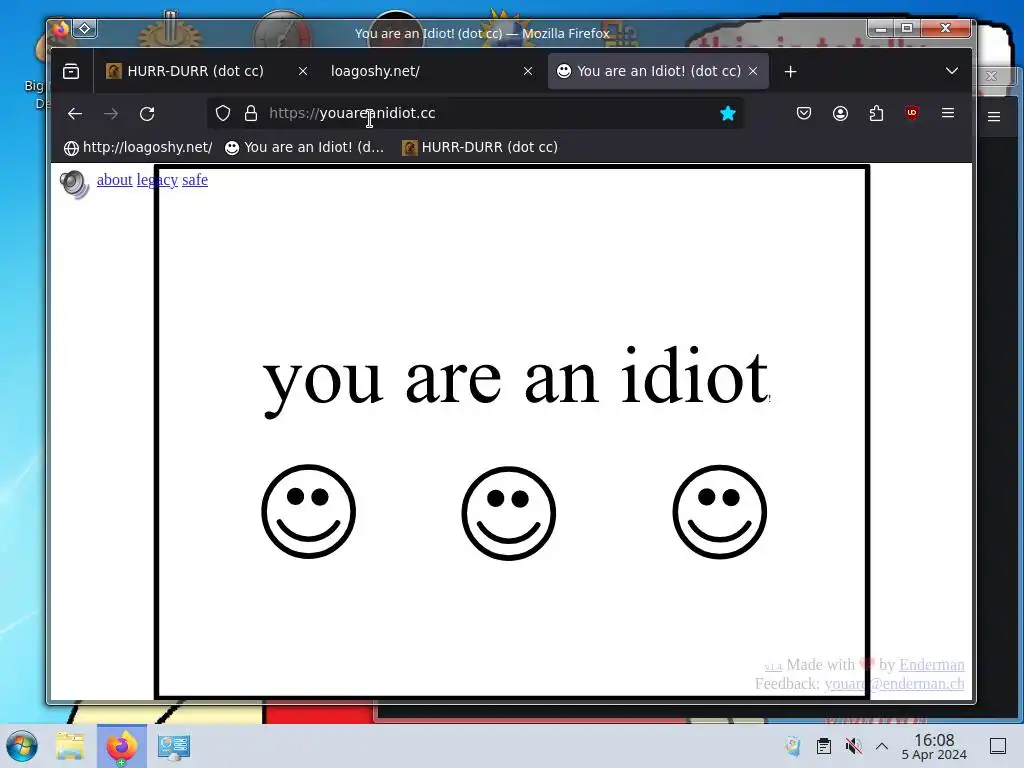Open clock showing 16:08
1024x768 pixels.
pyautogui.click(x=934, y=747)
